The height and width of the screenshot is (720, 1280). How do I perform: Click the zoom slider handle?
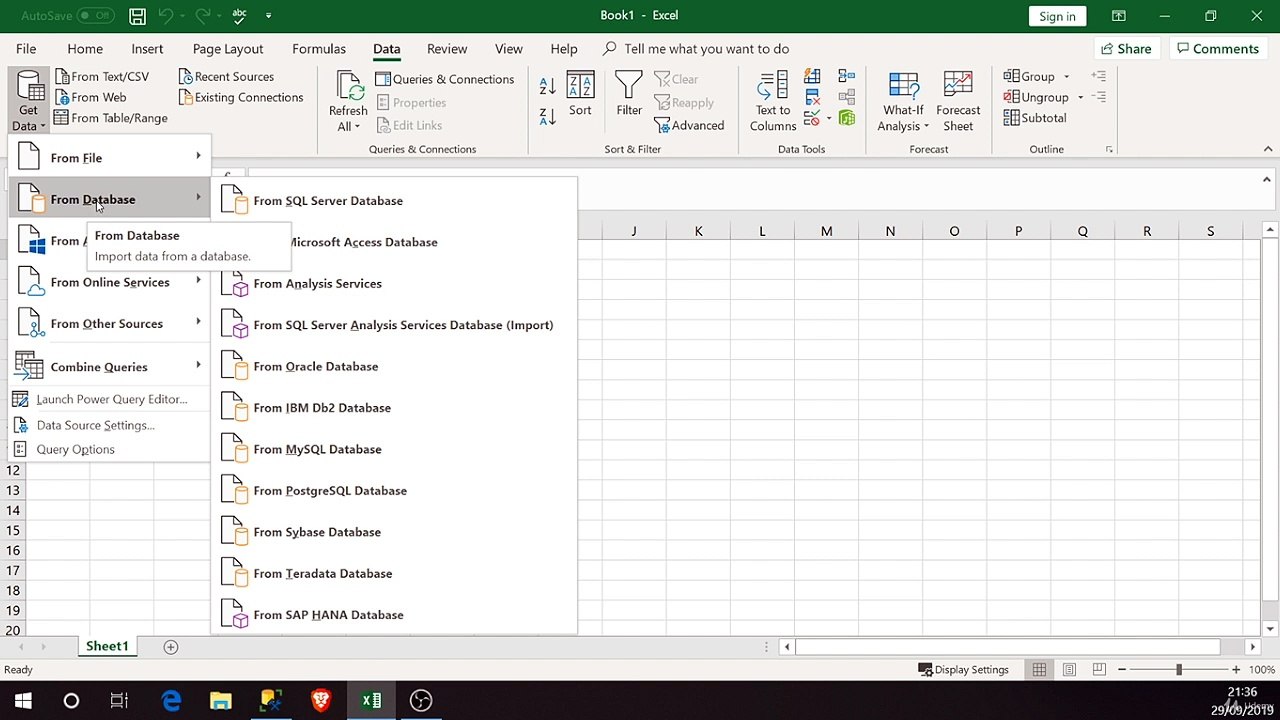coord(1179,670)
